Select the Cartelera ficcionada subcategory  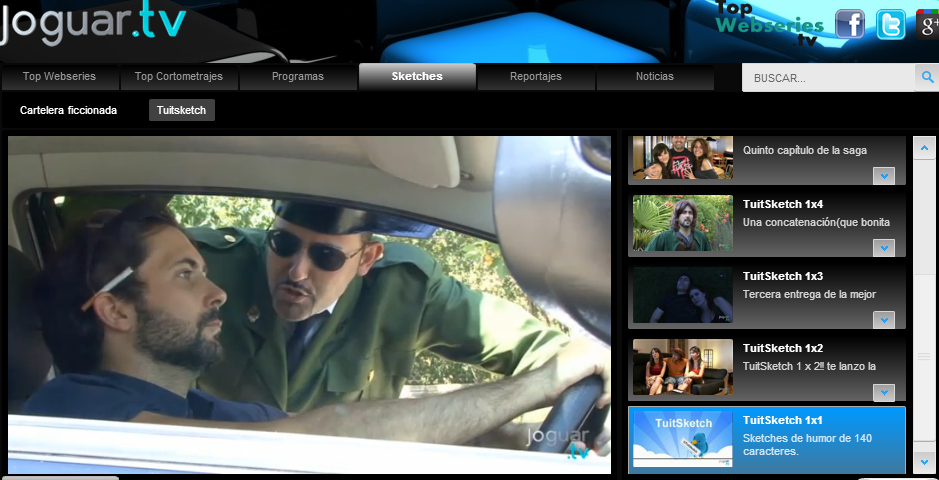[68, 110]
